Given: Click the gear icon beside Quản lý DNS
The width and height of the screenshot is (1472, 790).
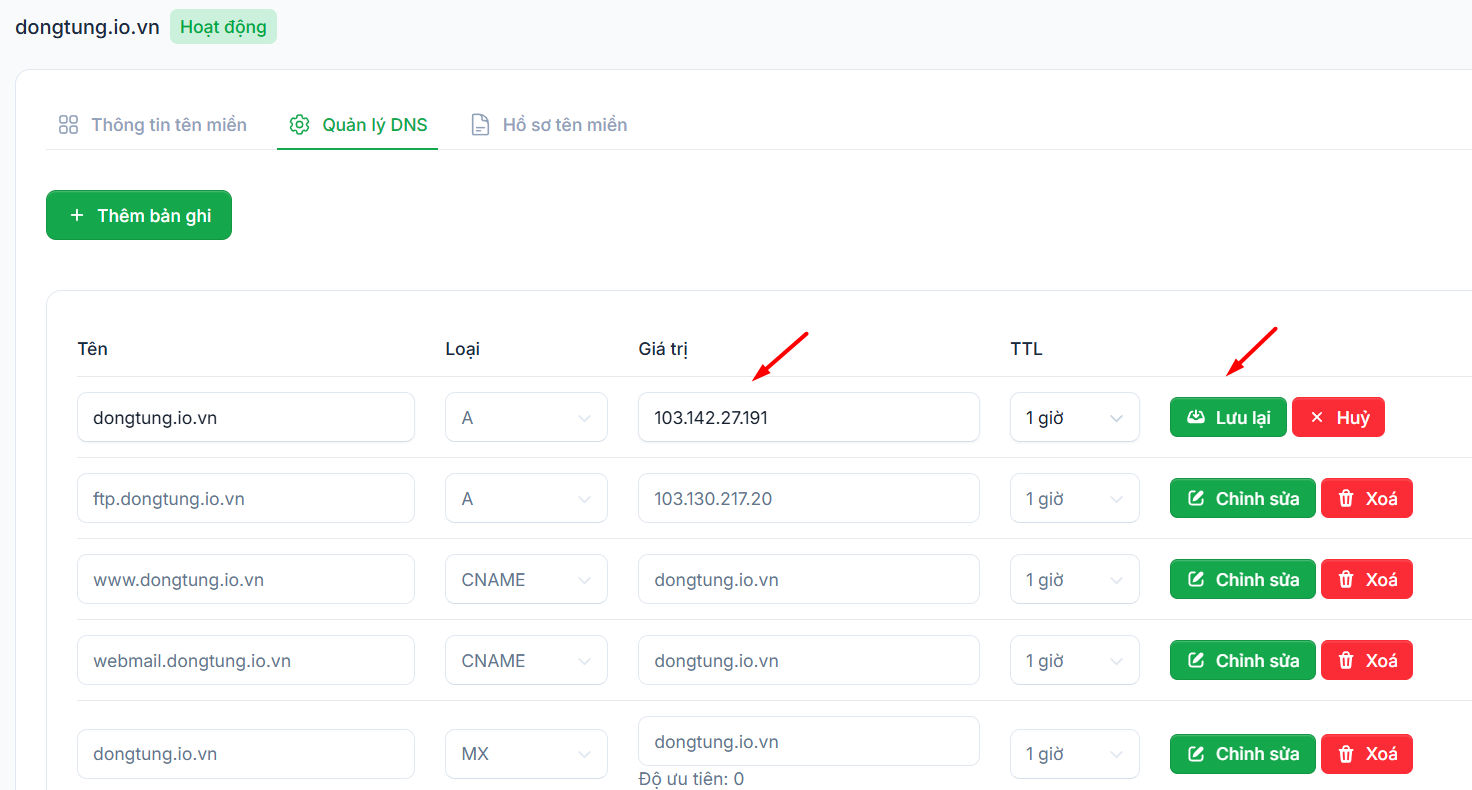Looking at the screenshot, I should click(x=299, y=125).
